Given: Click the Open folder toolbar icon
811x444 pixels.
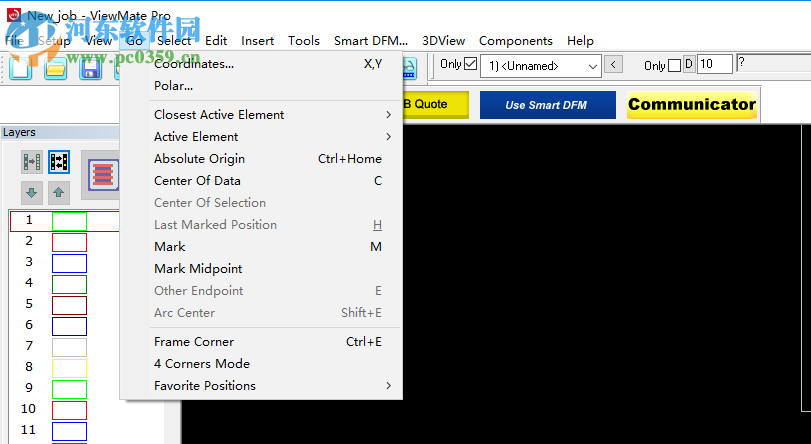Looking at the screenshot, I should (x=55, y=68).
